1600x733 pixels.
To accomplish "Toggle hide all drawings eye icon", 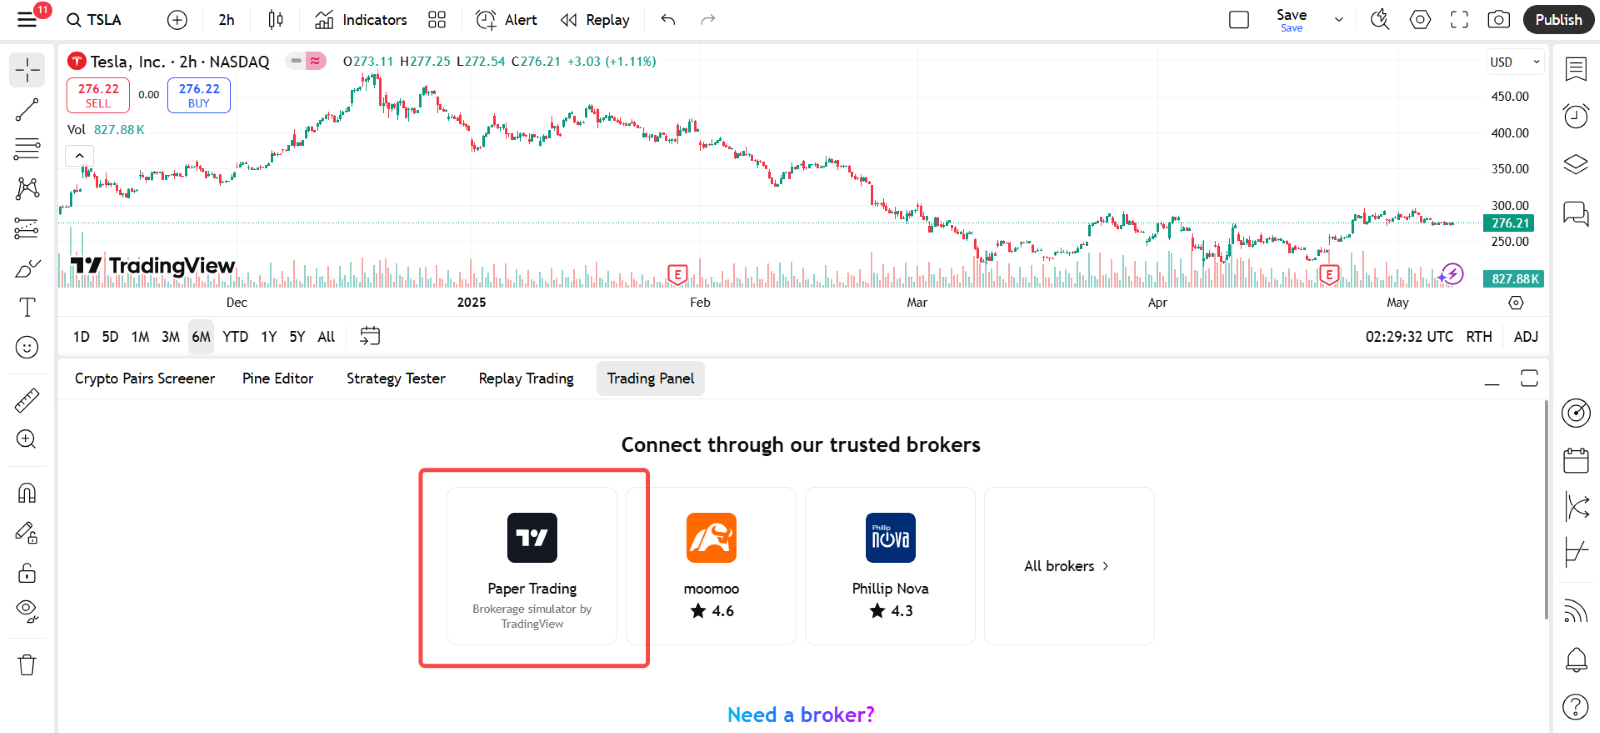I will tap(27, 611).
